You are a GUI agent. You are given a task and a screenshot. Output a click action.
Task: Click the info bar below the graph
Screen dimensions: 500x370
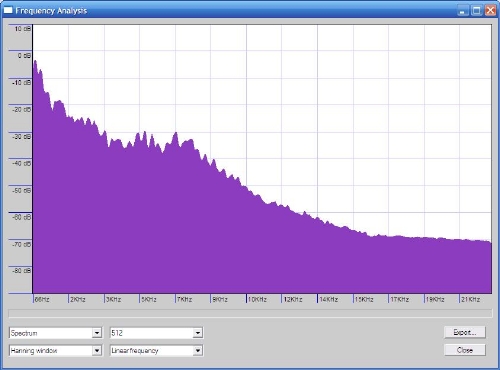(250, 313)
